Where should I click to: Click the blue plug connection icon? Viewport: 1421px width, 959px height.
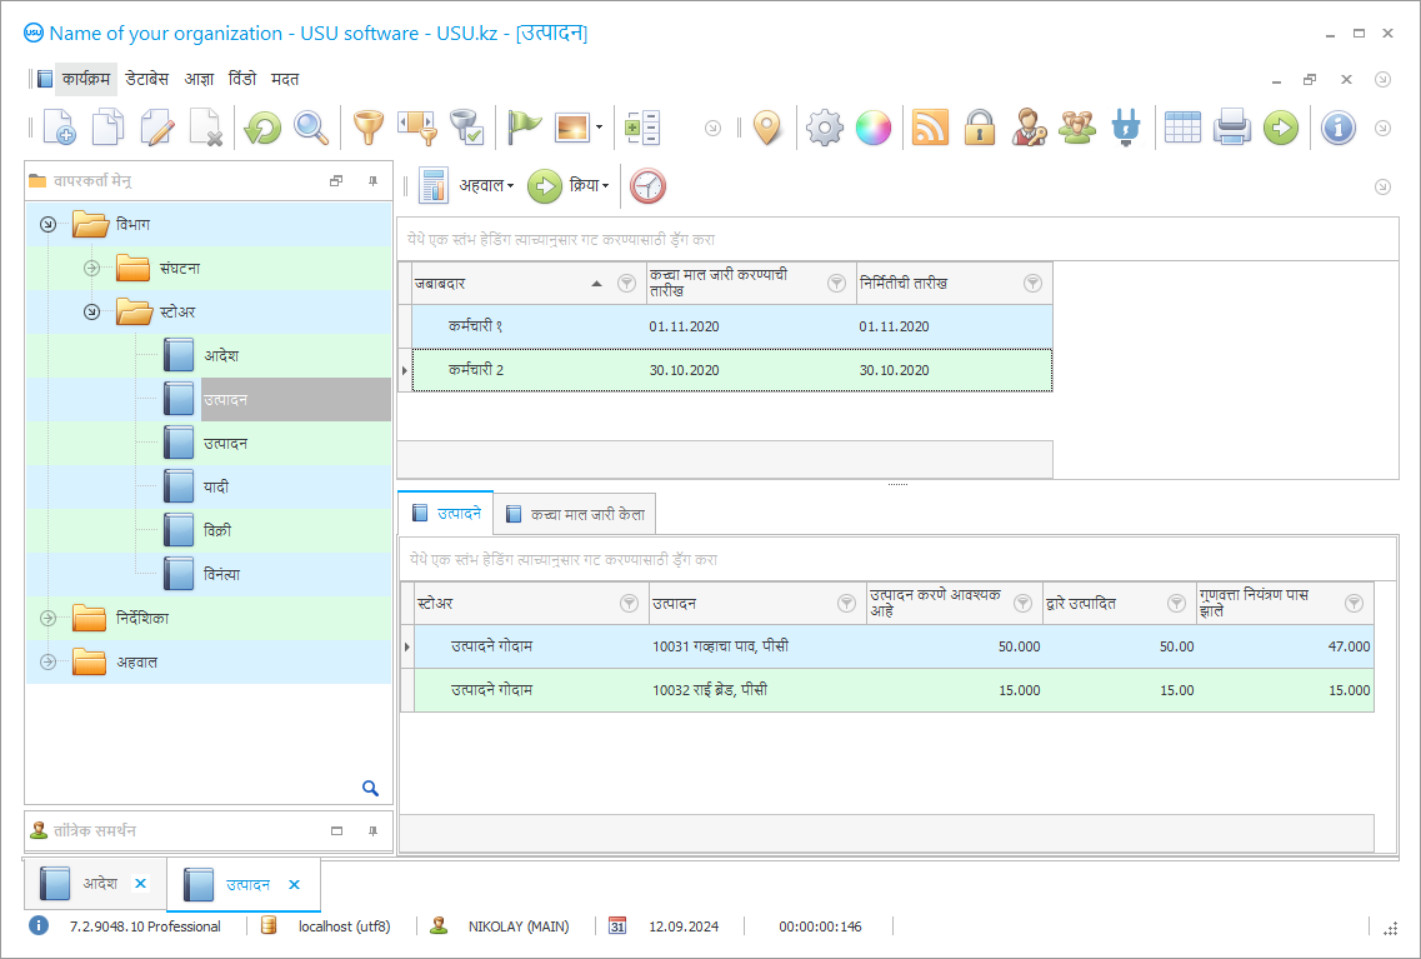(x=1126, y=128)
